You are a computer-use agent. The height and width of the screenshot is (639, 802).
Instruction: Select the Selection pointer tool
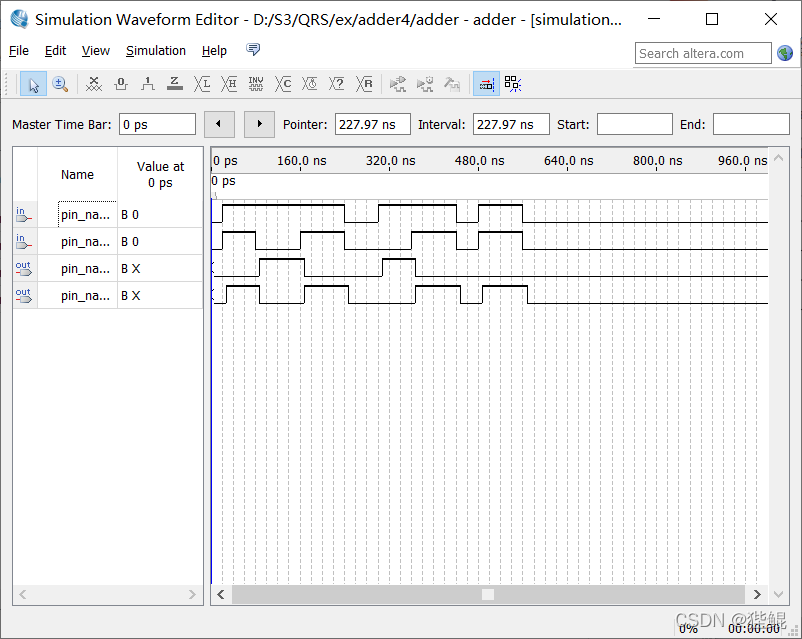coord(33,84)
